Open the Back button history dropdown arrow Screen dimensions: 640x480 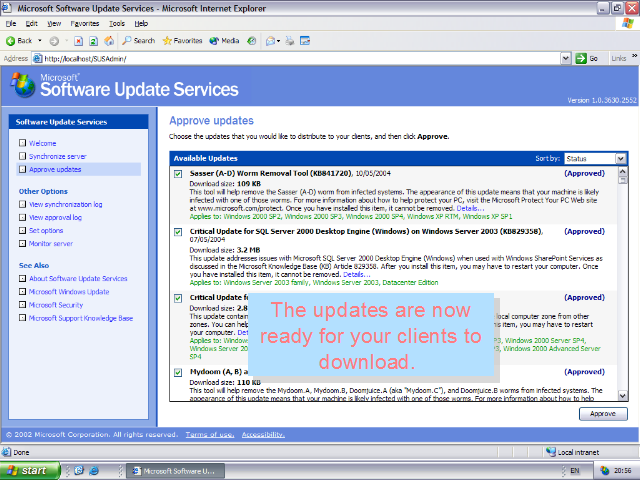click(x=40, y=40)
